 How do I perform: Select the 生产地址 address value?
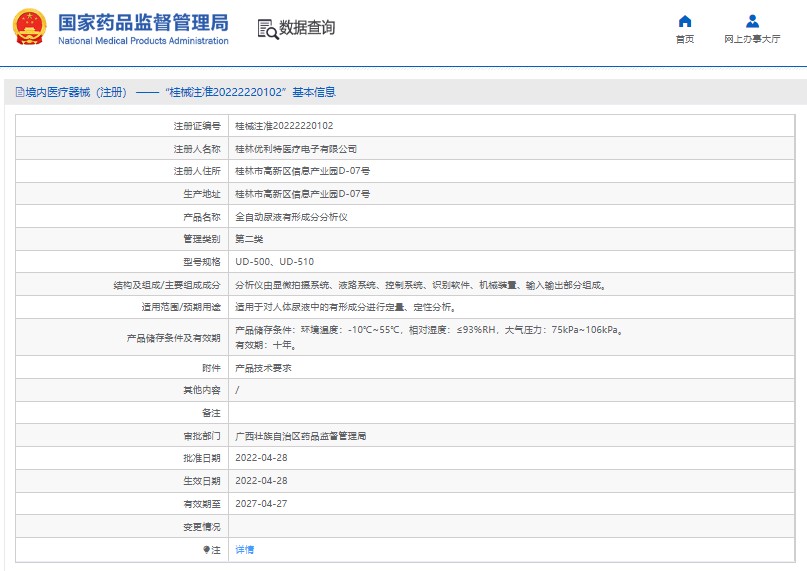[x=302, y=194]
